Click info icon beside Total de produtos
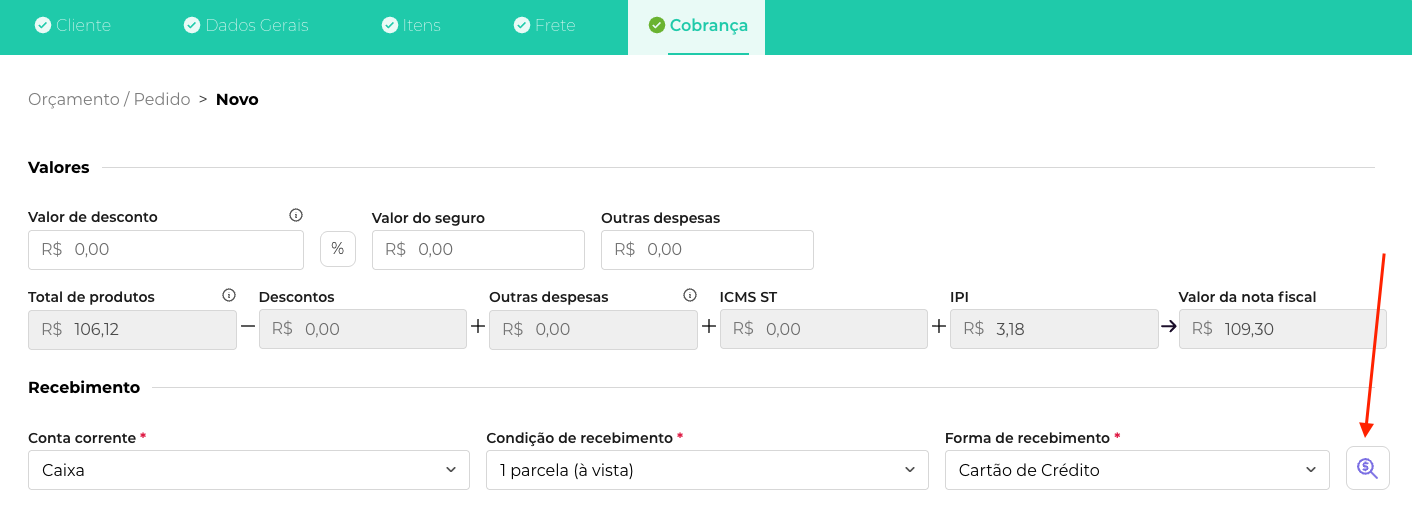 click(x=229, y=295)
